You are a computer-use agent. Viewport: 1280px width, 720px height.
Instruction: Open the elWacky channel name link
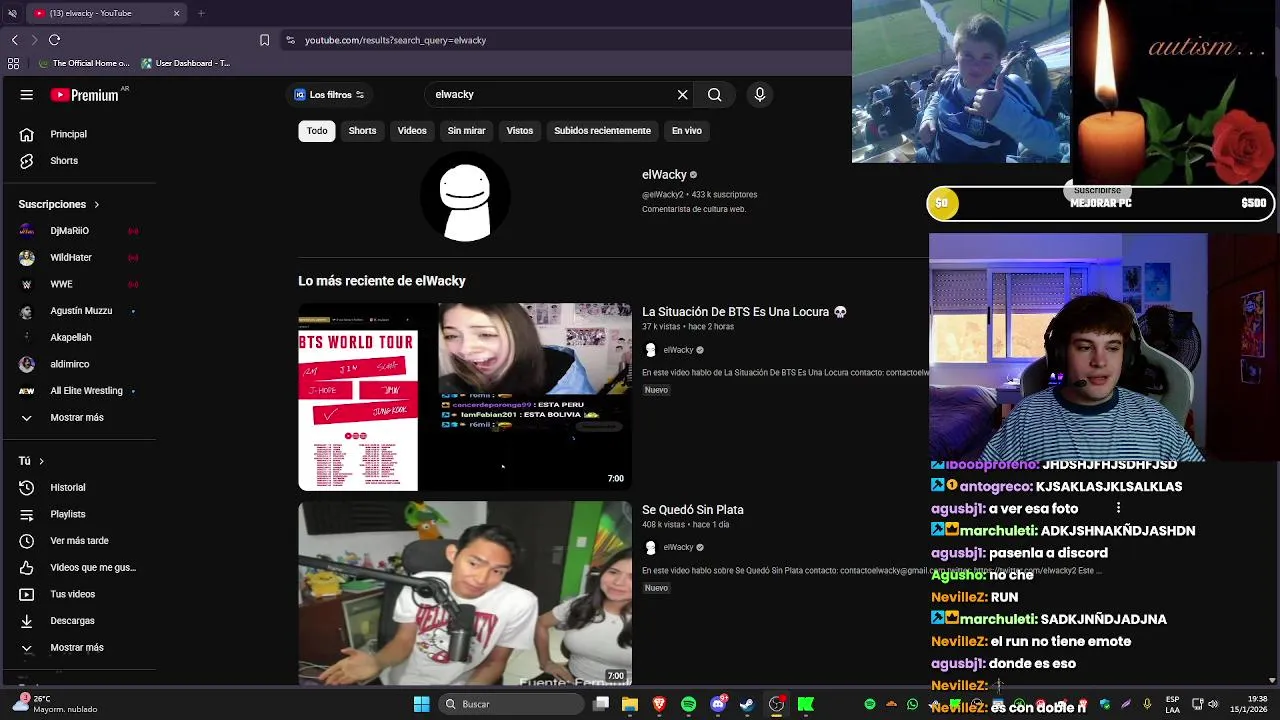664,175
